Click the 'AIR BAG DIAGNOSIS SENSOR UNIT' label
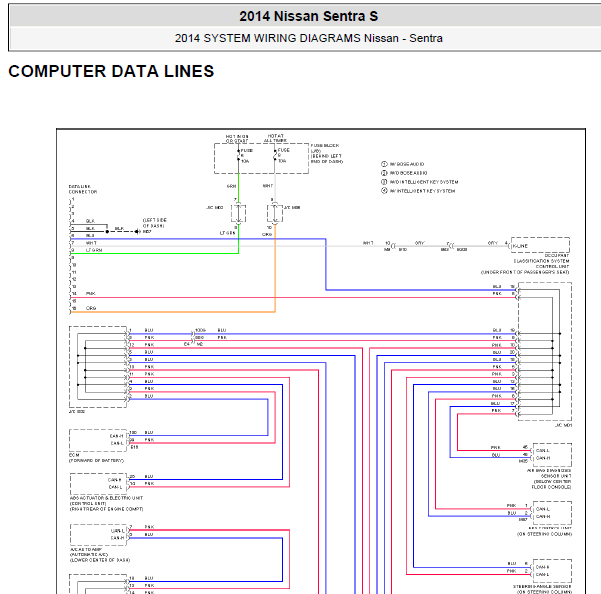The height and width of the screenshot is (594, 601). pyautogui.click(x=549, y=473)
